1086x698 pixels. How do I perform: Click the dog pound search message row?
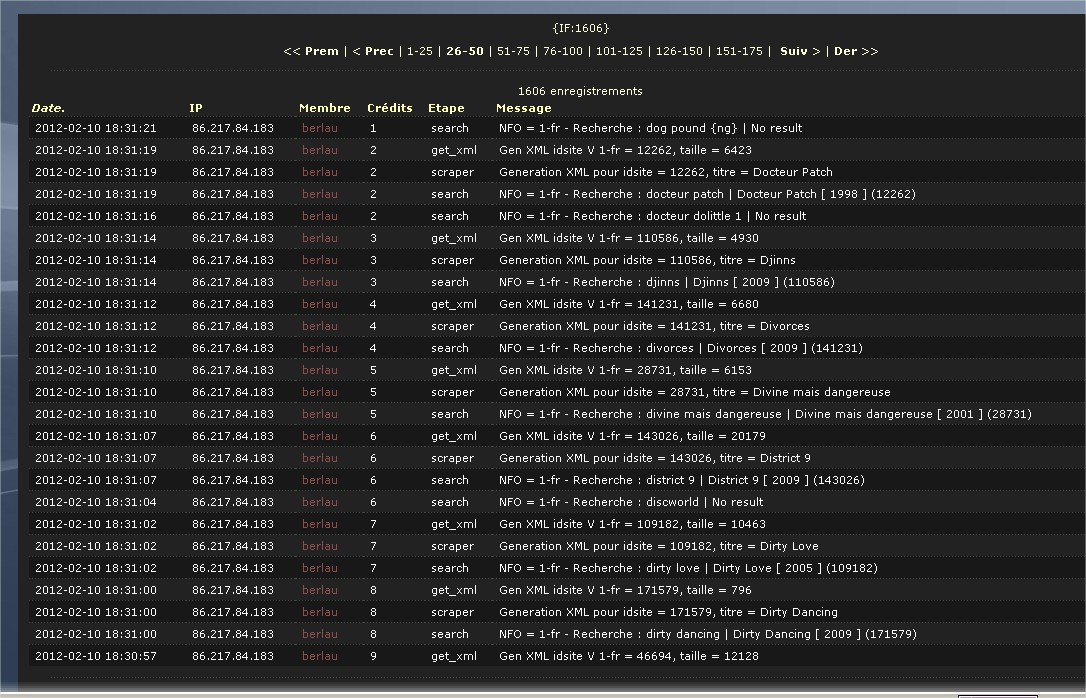(x=650, y=128)
